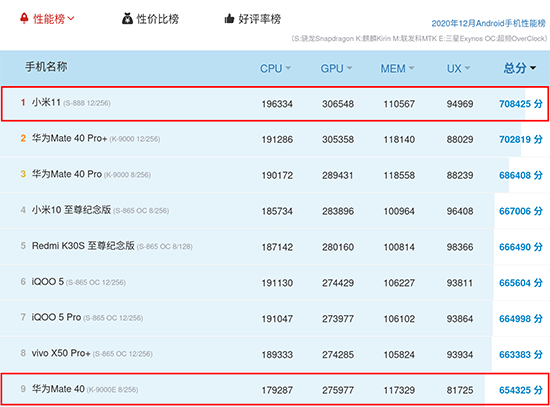Image resolution: width=550 pixels, height=407 pixels.
Task: Sort the table by the MEM column
Action: click(x=397, y=68)
